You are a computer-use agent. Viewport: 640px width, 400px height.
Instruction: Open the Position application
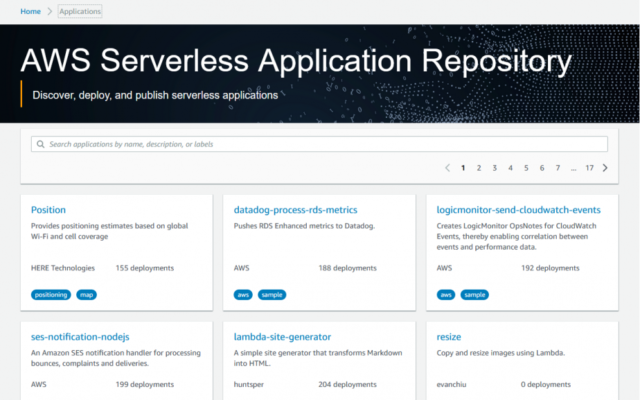48,210
